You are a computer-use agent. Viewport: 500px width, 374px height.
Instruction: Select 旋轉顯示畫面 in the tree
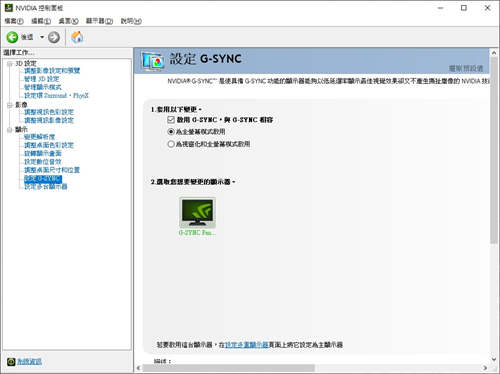43,153
